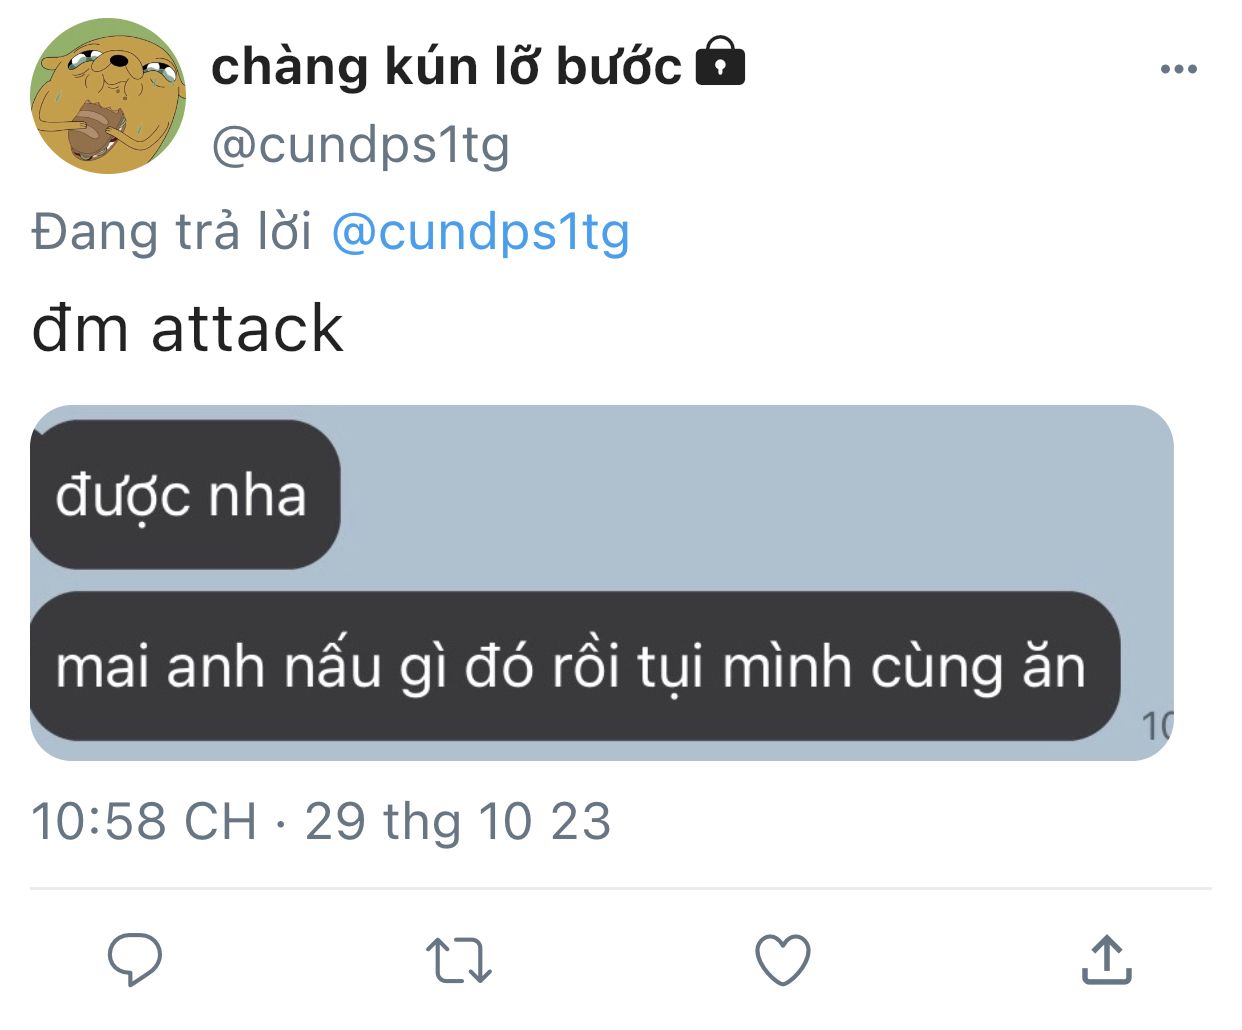Open the three-dot more options menu

click(1179, 69)
